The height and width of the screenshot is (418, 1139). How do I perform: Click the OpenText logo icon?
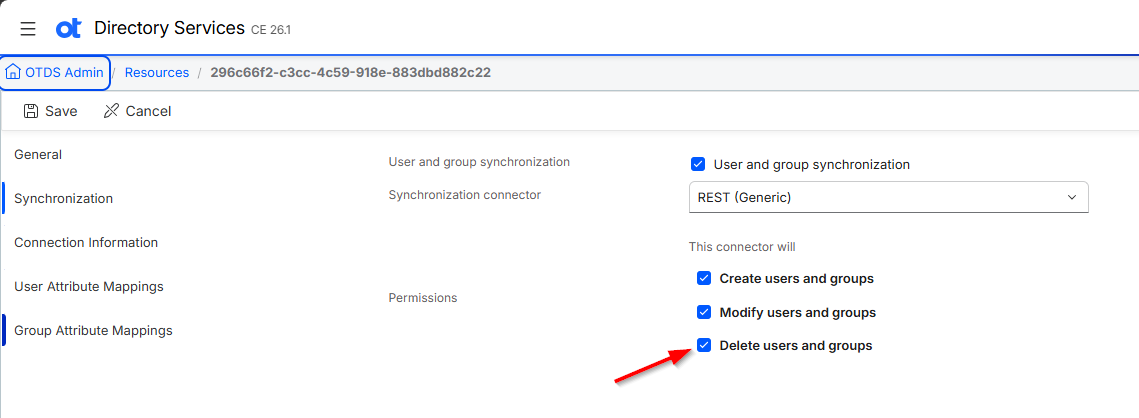pyautogui.click(x=68, y=28)
